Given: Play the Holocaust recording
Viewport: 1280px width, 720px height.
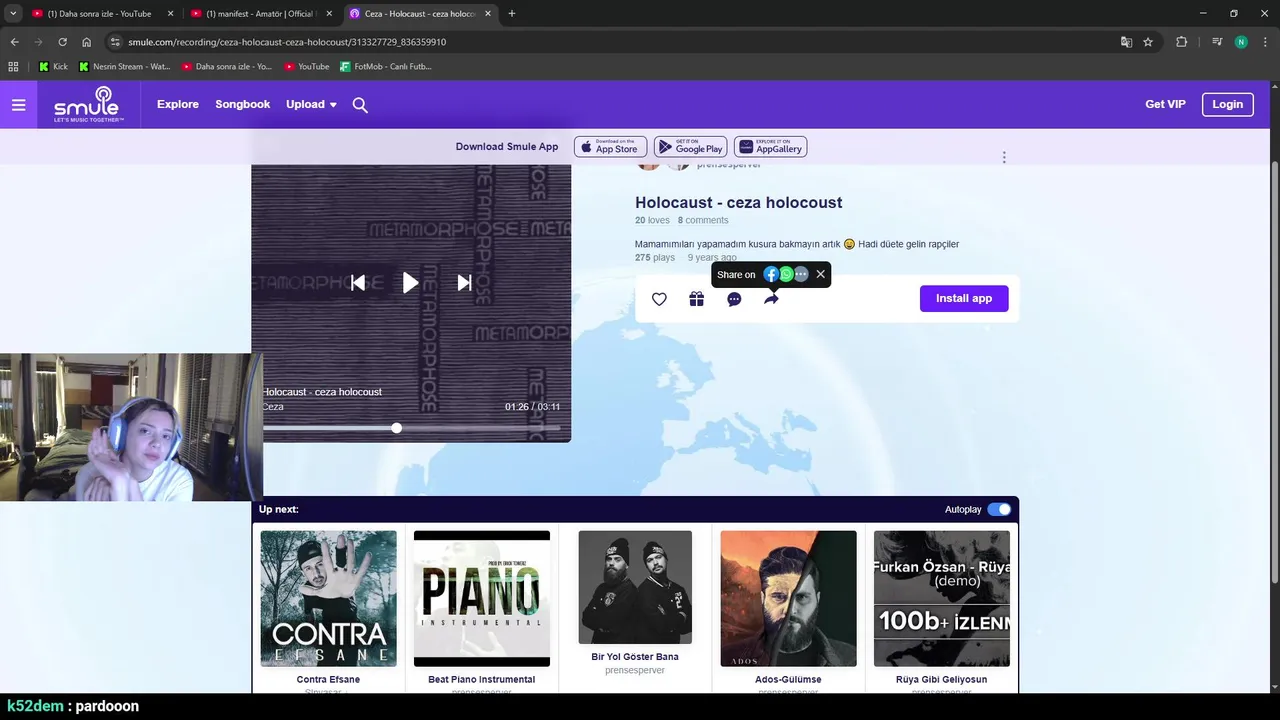Looking at the screenshot, I should coord(410,283).
